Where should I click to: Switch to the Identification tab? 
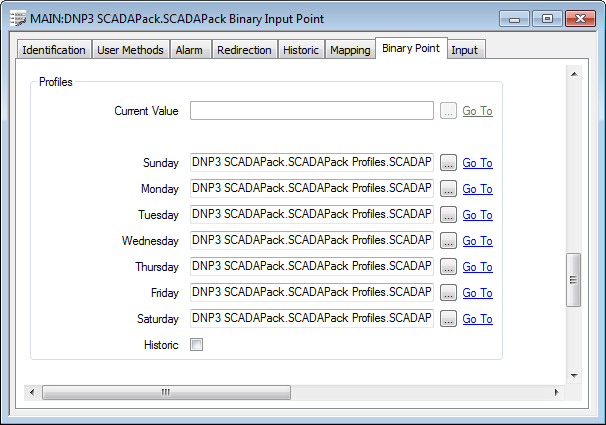pos(54,50)
